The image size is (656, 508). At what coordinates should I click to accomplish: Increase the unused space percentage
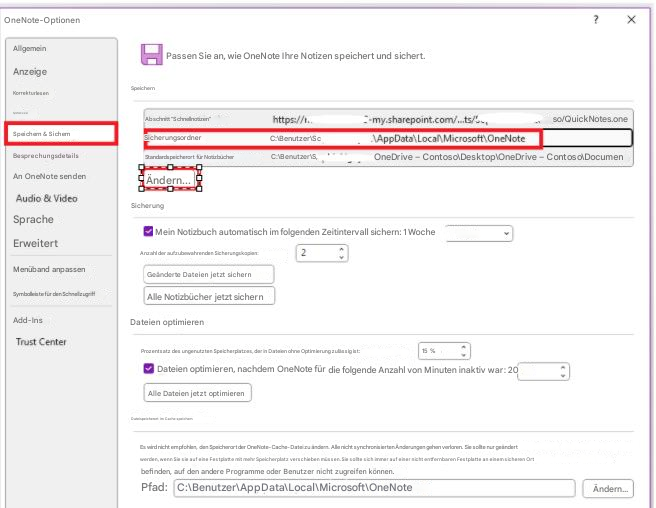click(464, 347)
